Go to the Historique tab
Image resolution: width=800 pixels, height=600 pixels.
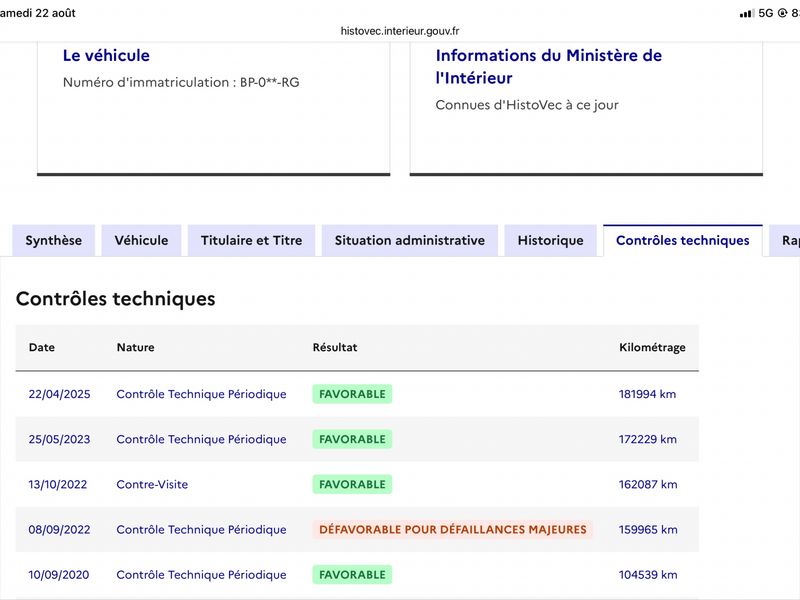(x=551, y=240)
